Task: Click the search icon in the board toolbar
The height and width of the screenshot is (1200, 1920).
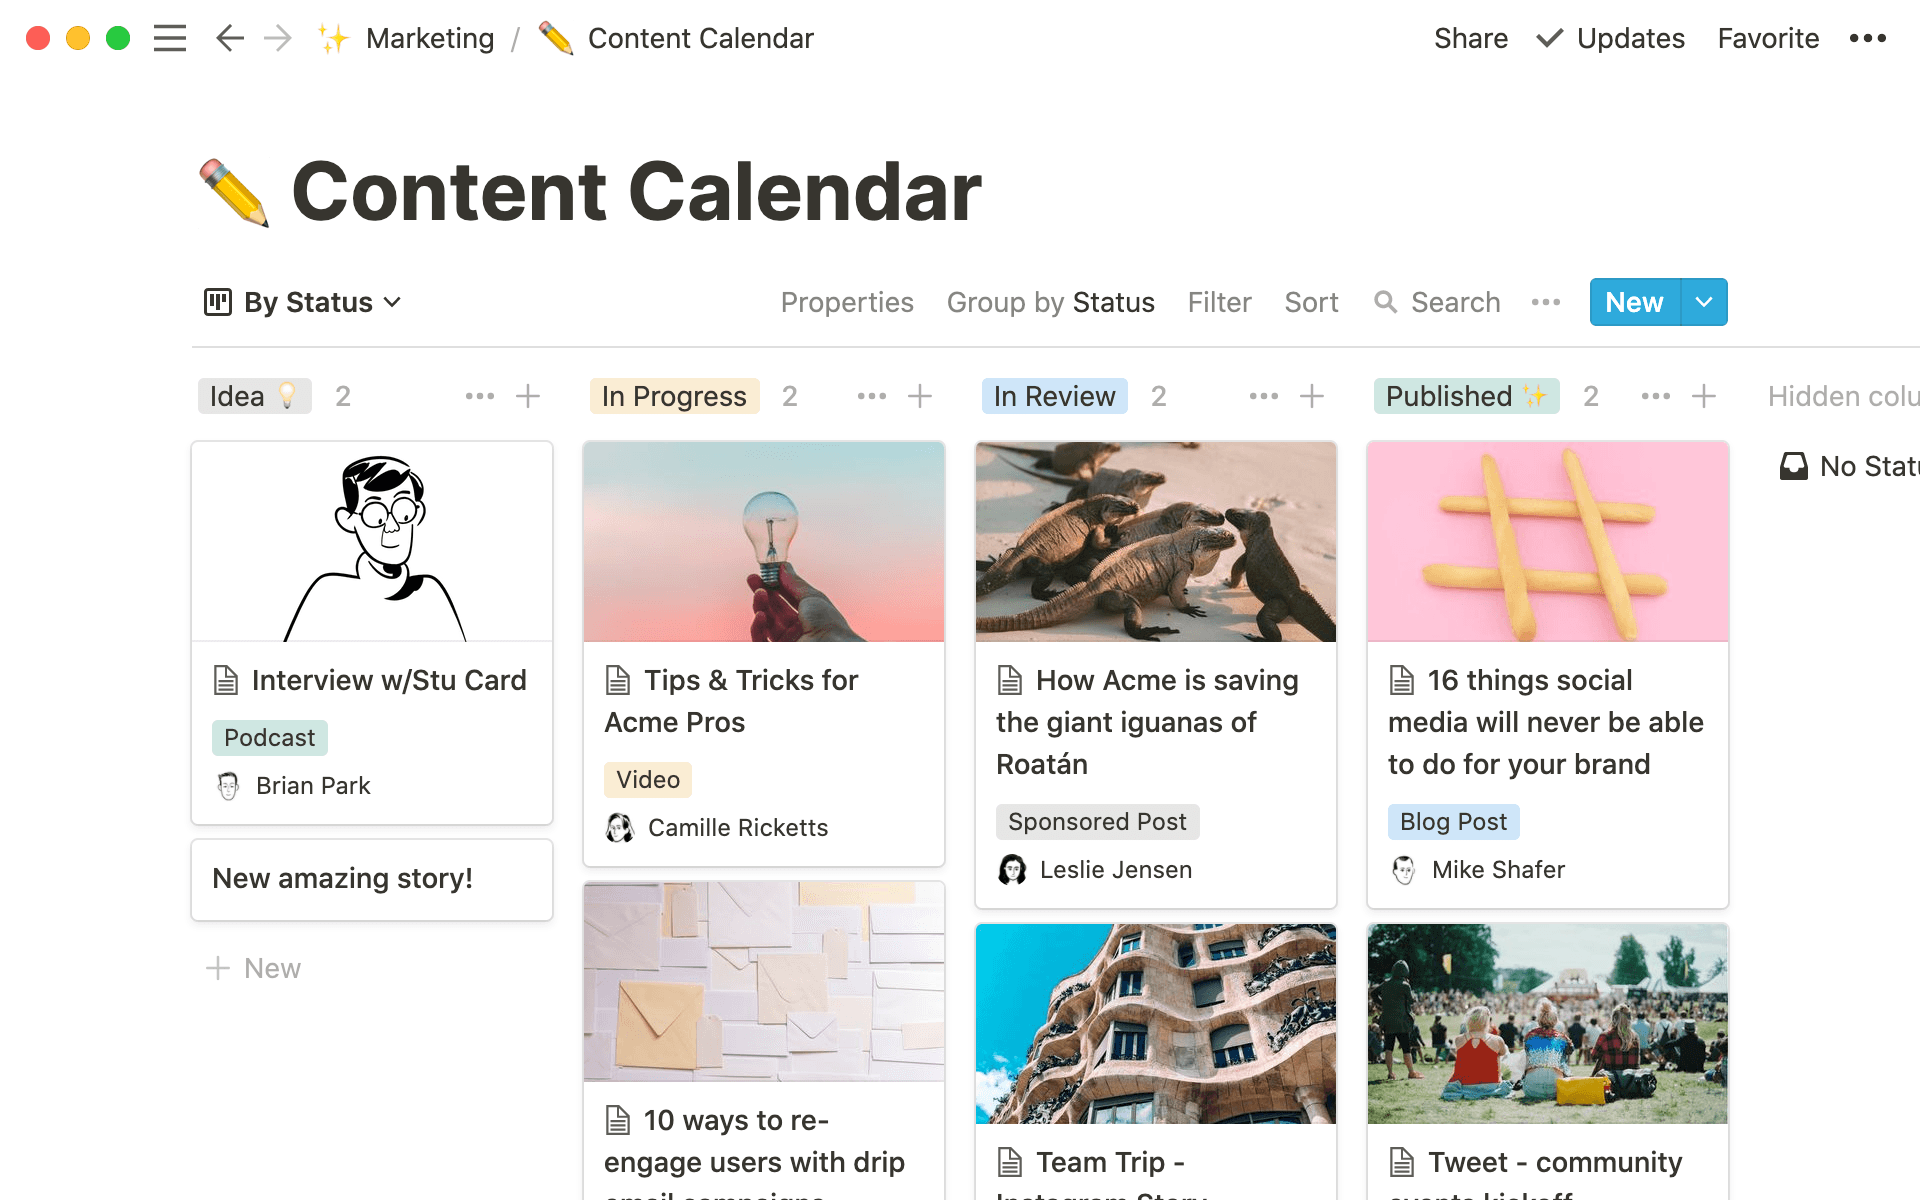Action: 1387,302
